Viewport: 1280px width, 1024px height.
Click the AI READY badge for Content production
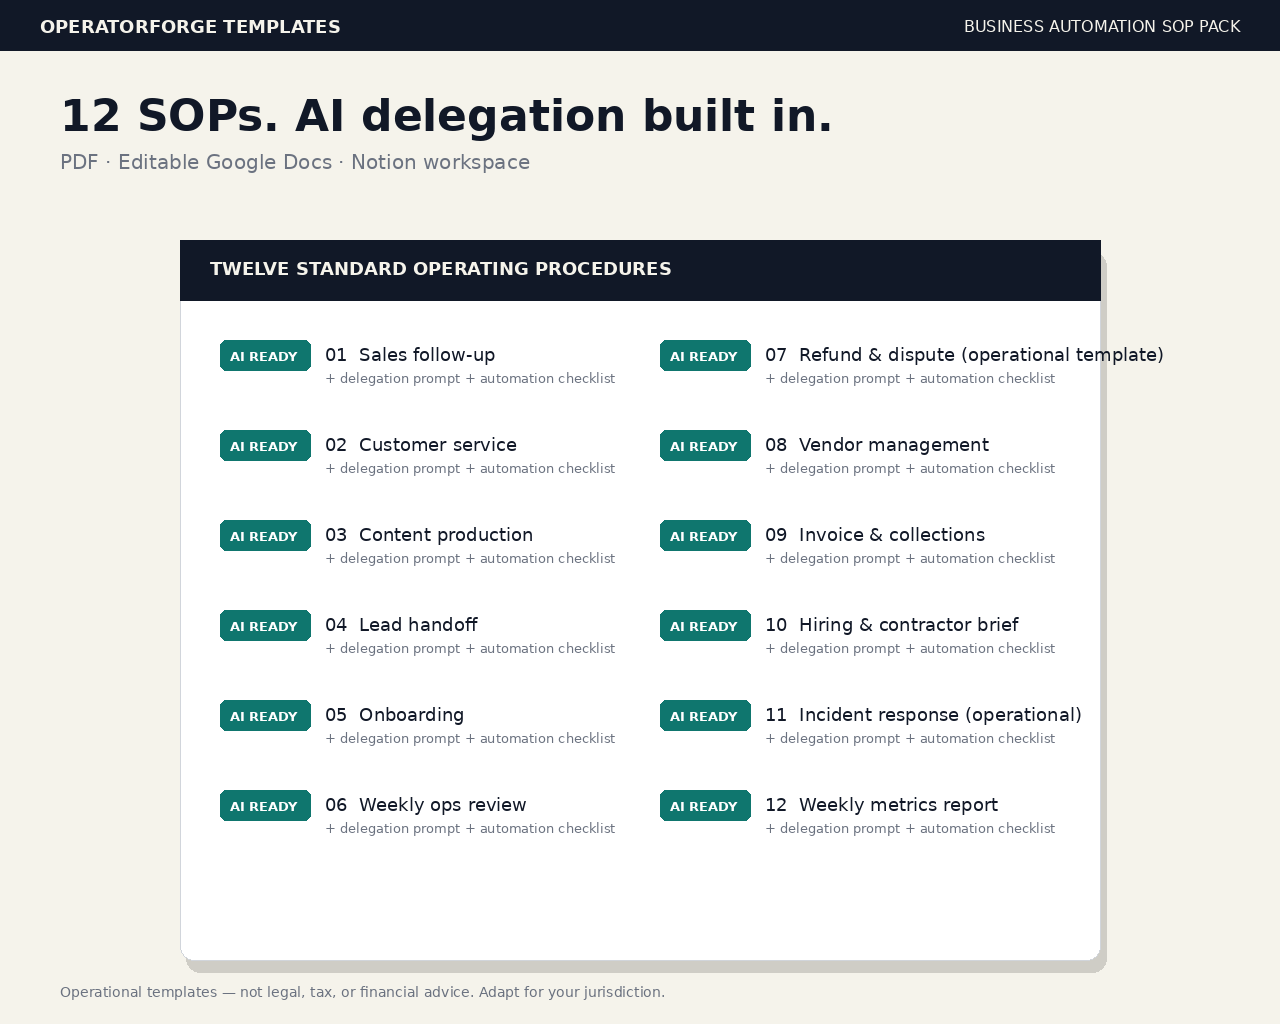click(x=265, y=536)
